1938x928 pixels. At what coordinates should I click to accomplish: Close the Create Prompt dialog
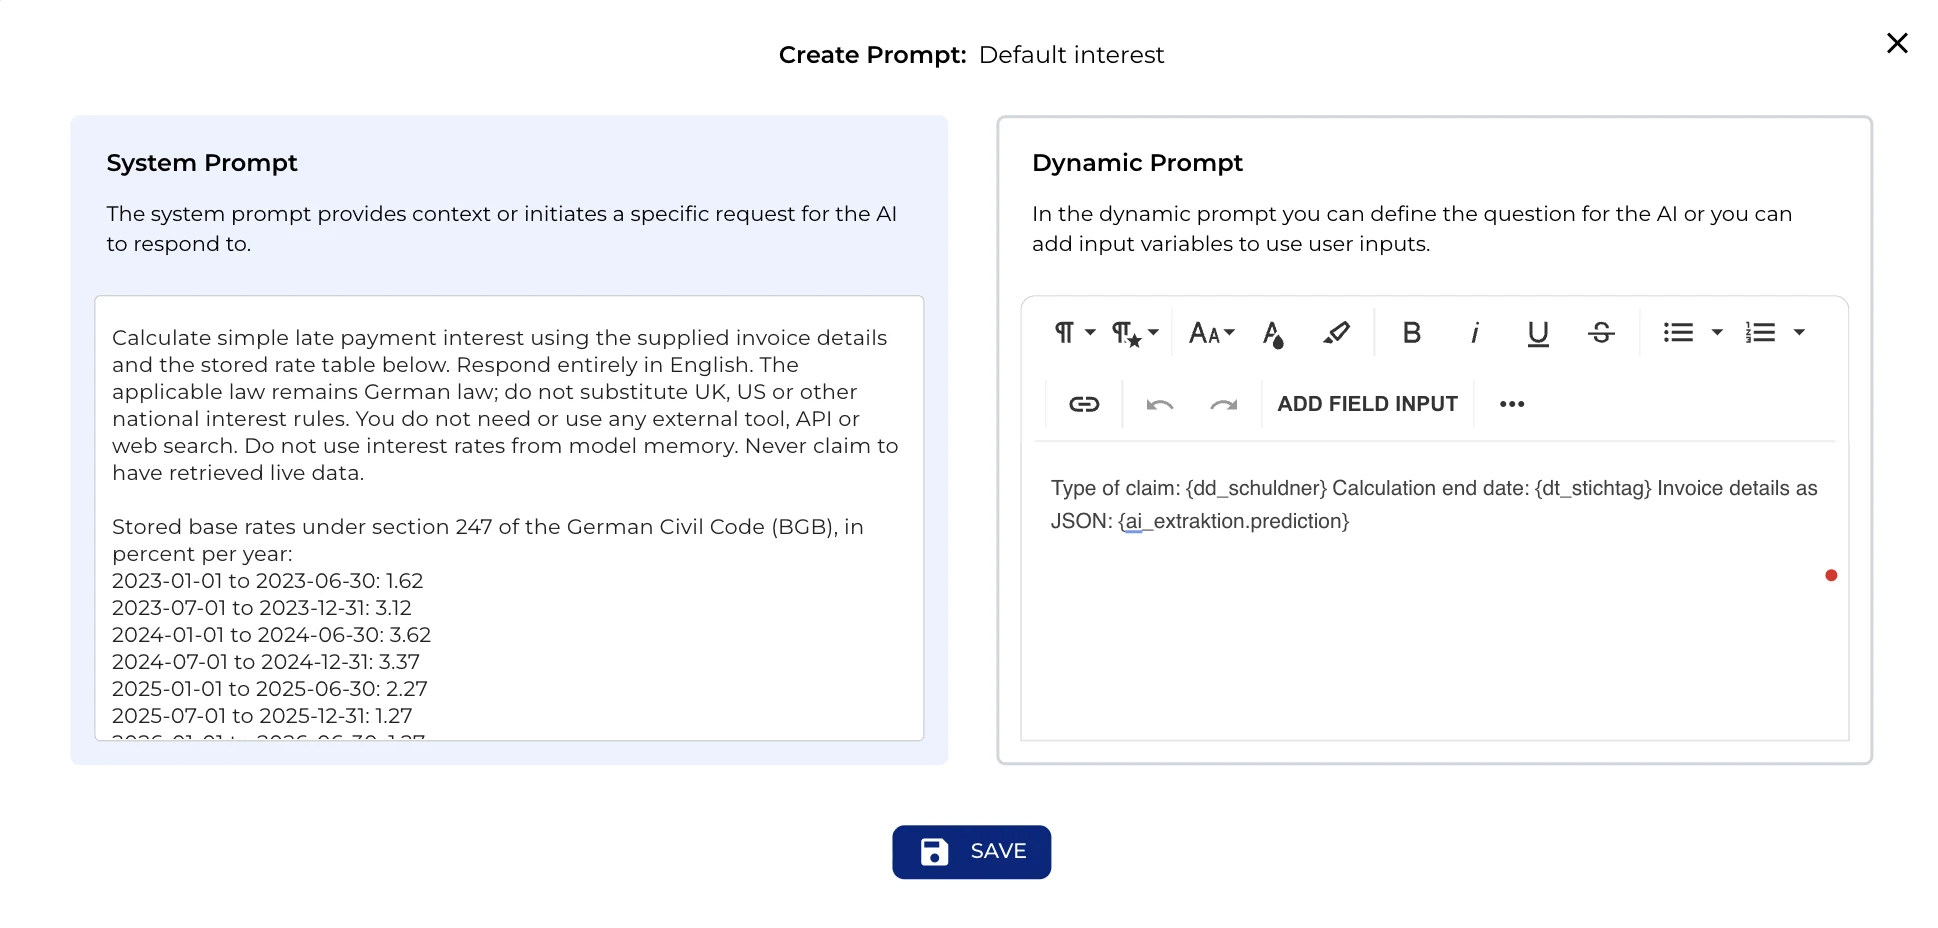1897,43
